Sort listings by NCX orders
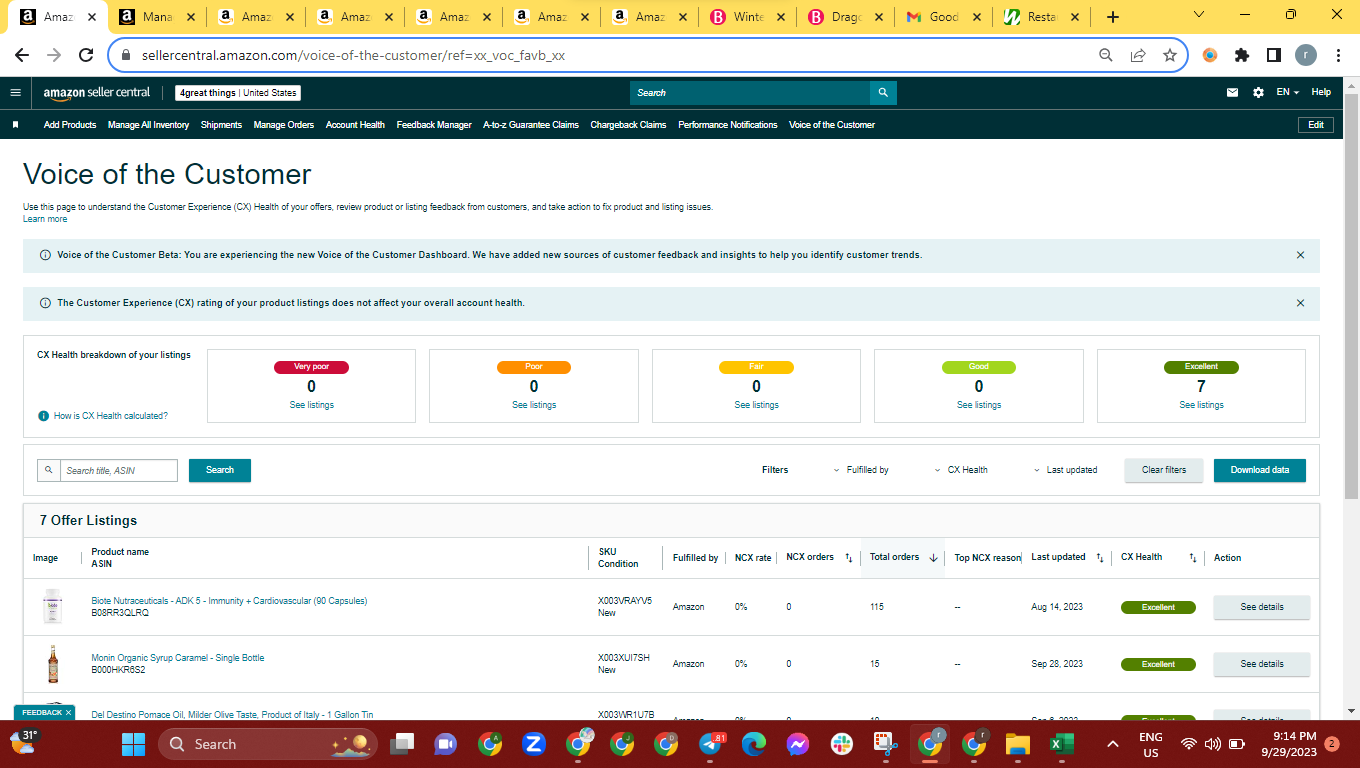The height and width of the screenshot is (768, 1360). point(848,558)
